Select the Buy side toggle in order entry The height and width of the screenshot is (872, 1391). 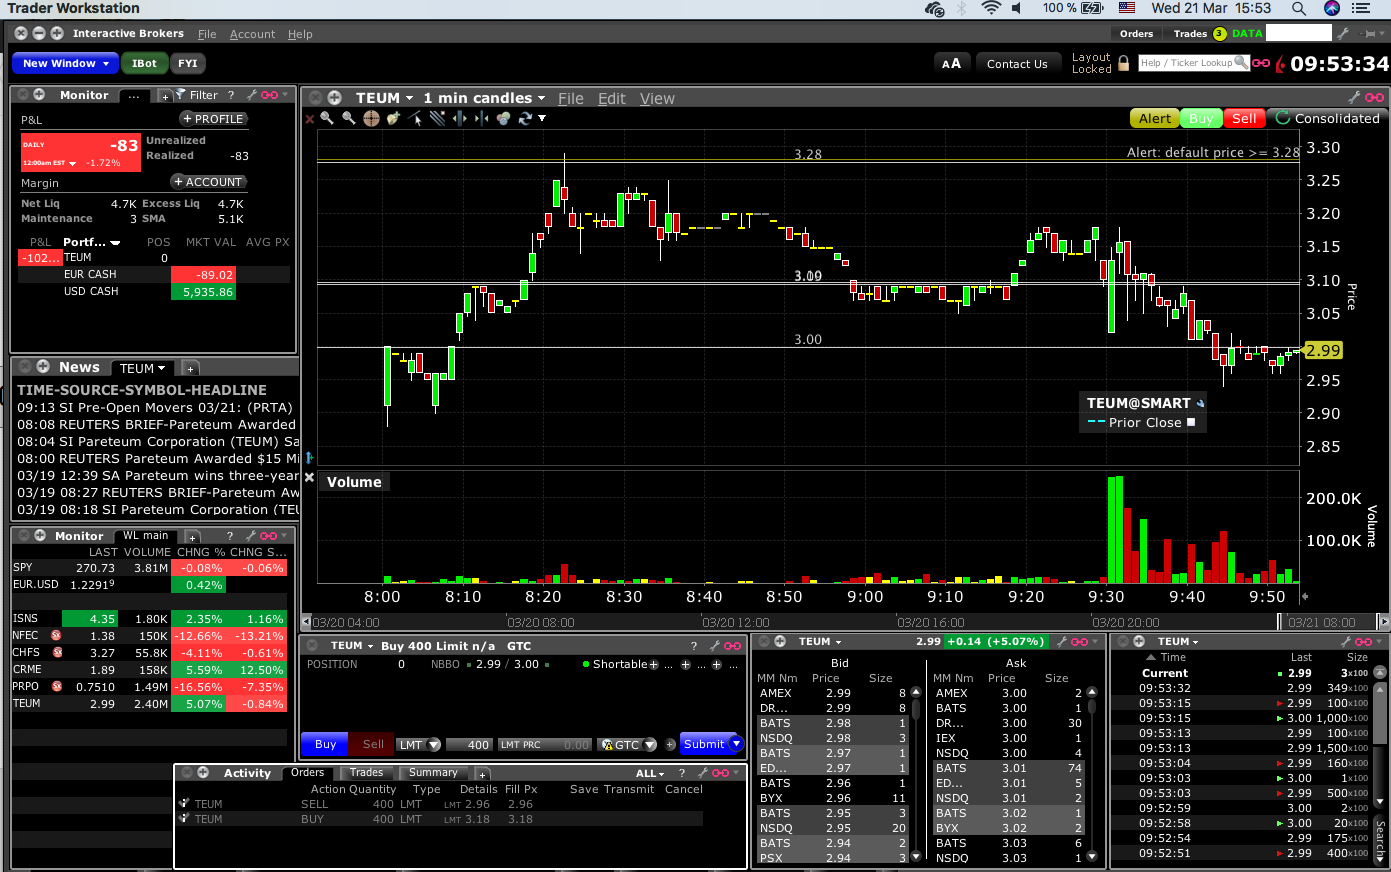coord(325,744)
